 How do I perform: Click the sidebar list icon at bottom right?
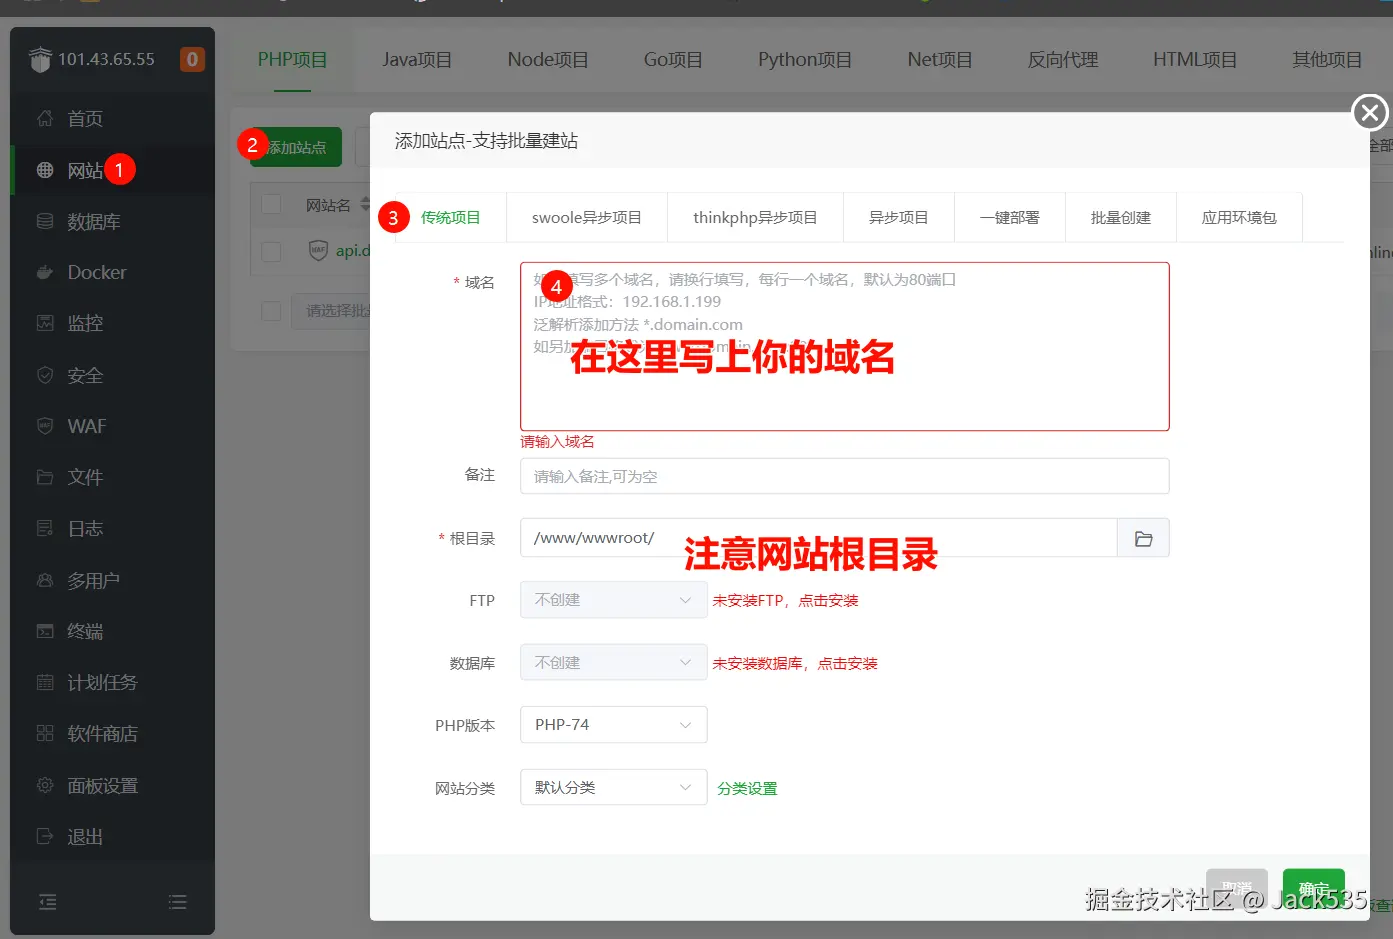tap(178, 902)
